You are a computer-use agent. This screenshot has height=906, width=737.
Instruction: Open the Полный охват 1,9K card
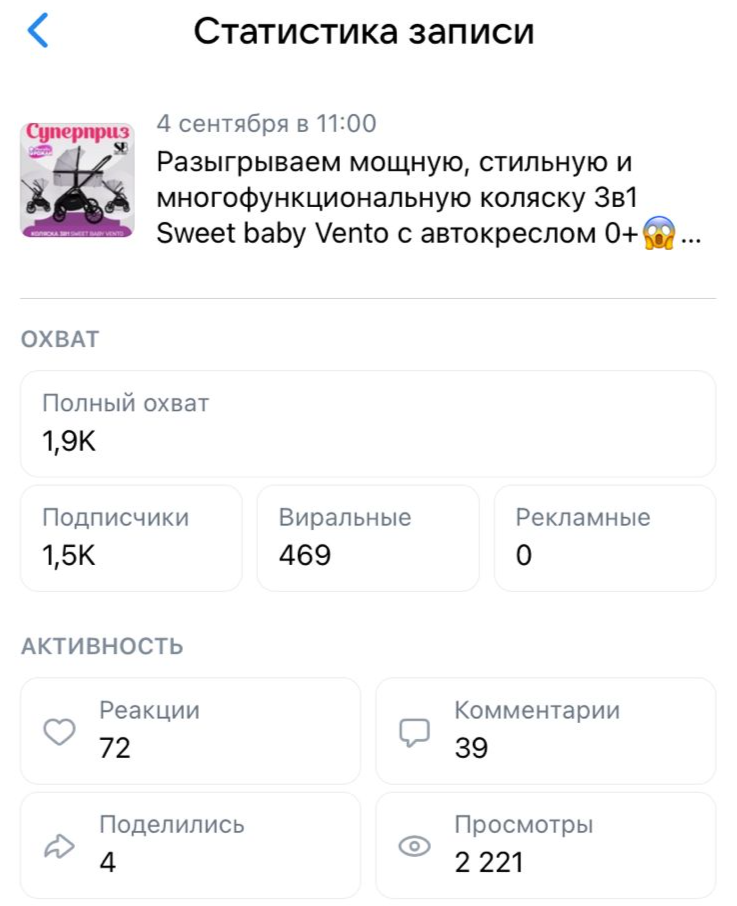(x=368, y=424)
